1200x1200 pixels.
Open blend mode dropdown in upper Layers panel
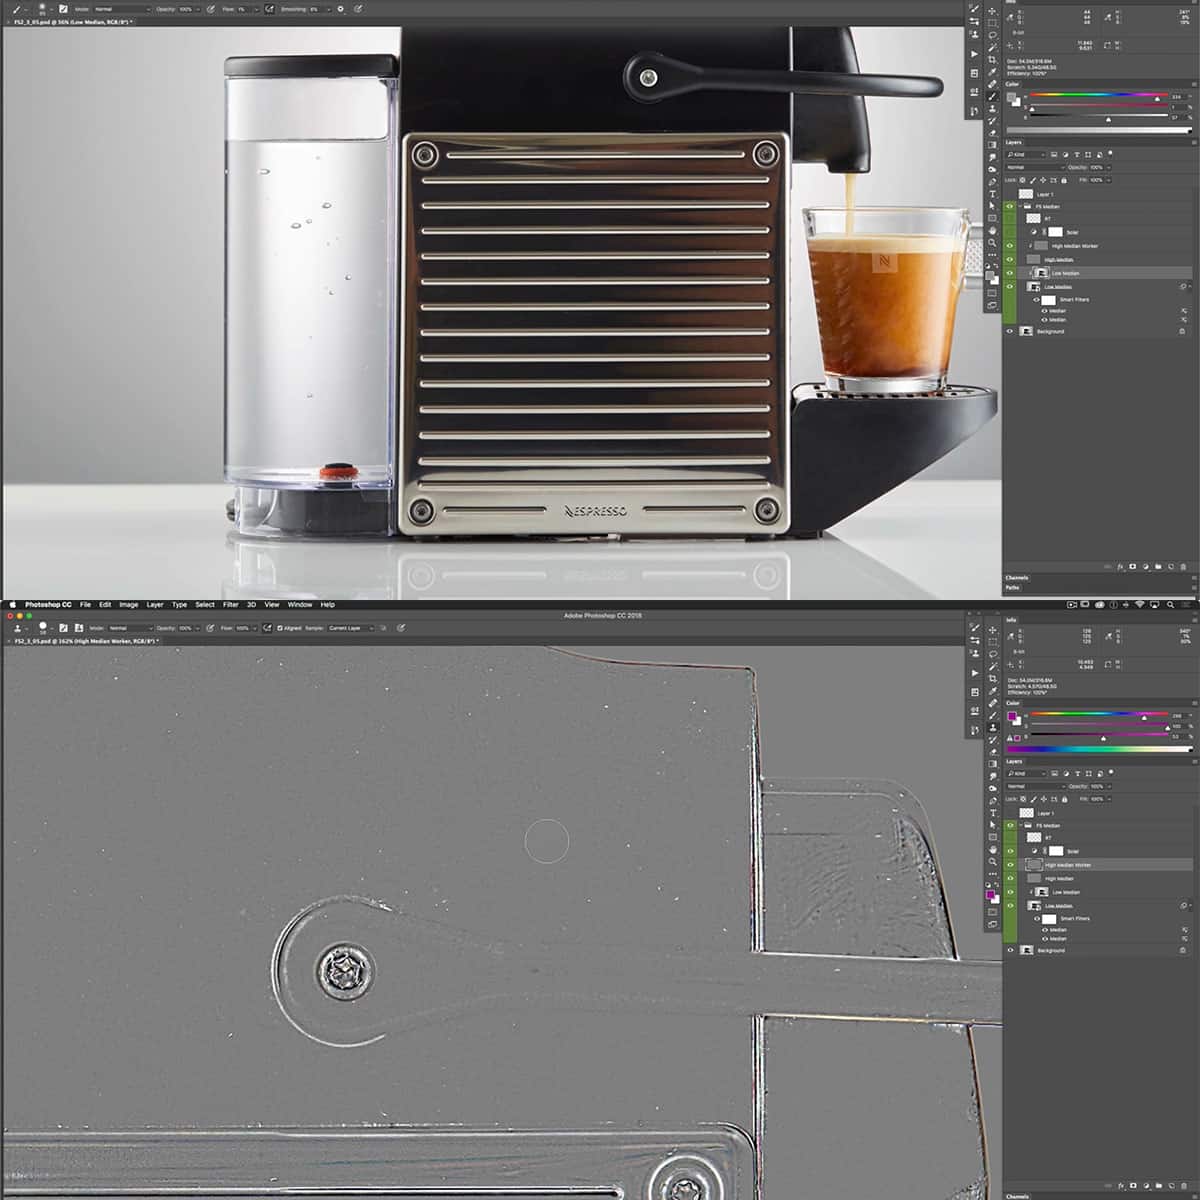(1035, 167)
